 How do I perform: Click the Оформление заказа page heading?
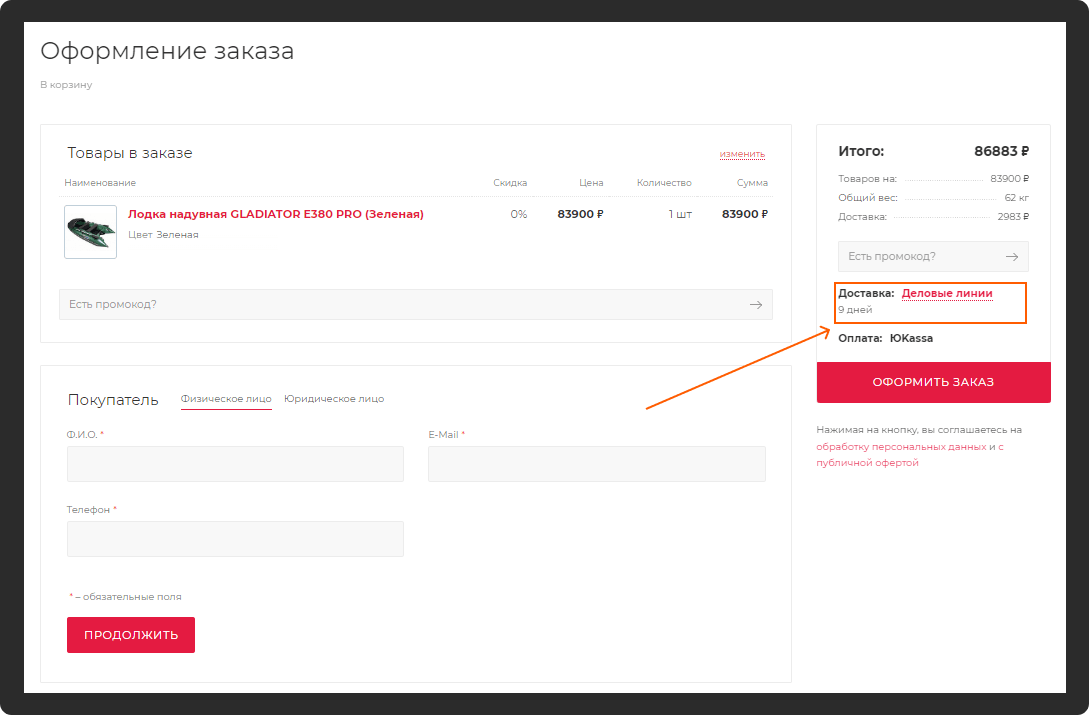[x=167, y=51]
